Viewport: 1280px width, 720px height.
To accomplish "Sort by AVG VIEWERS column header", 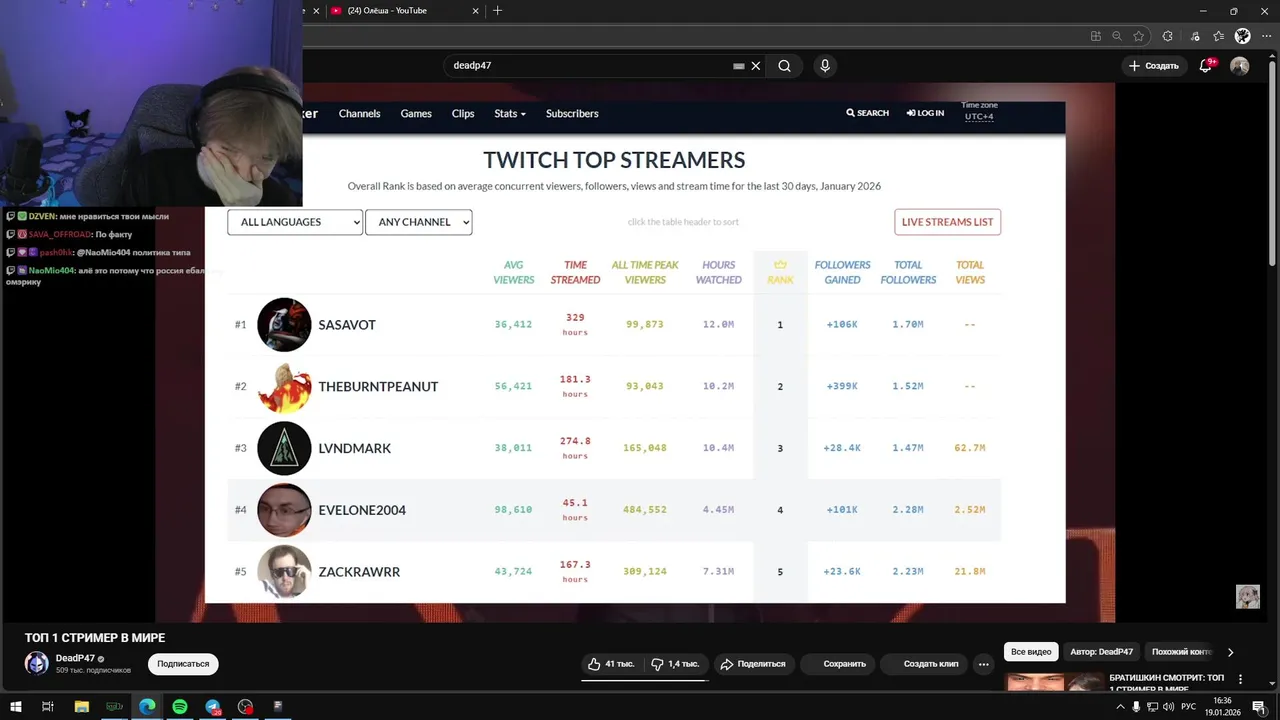I will click(514, 273).
